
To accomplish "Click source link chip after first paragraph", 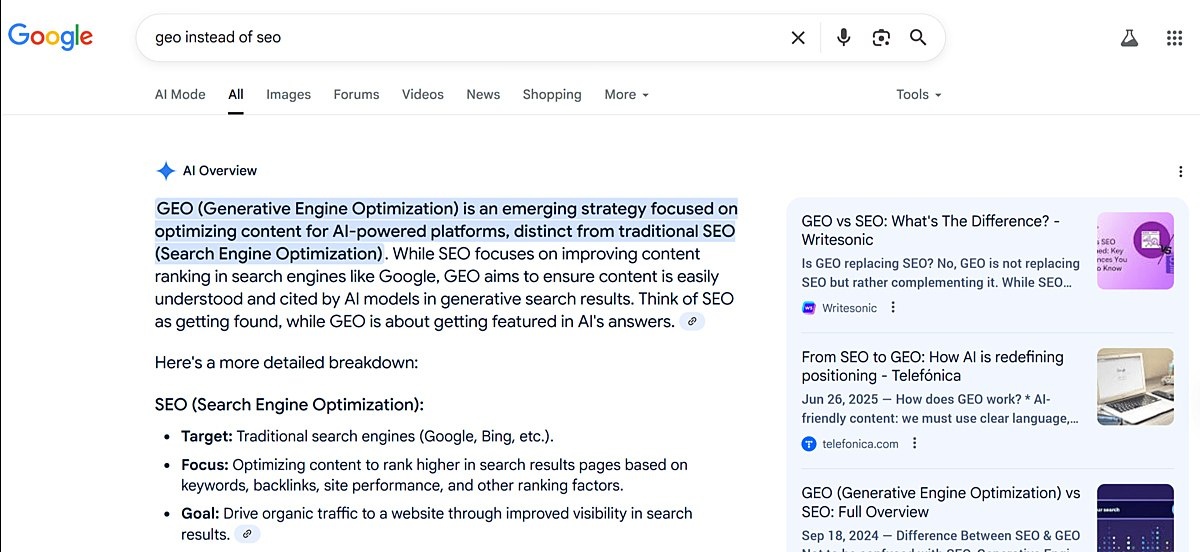I will point(692,322).
